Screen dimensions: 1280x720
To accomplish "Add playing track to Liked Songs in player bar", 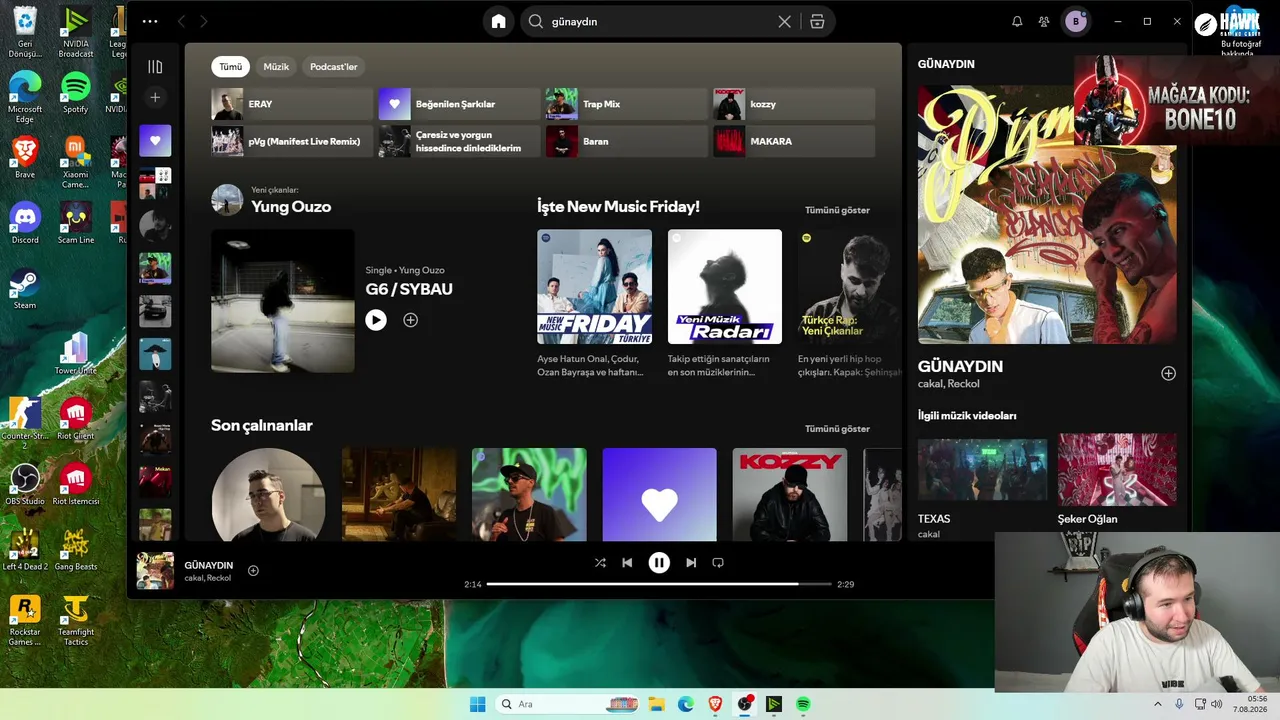I will (253, 571).
